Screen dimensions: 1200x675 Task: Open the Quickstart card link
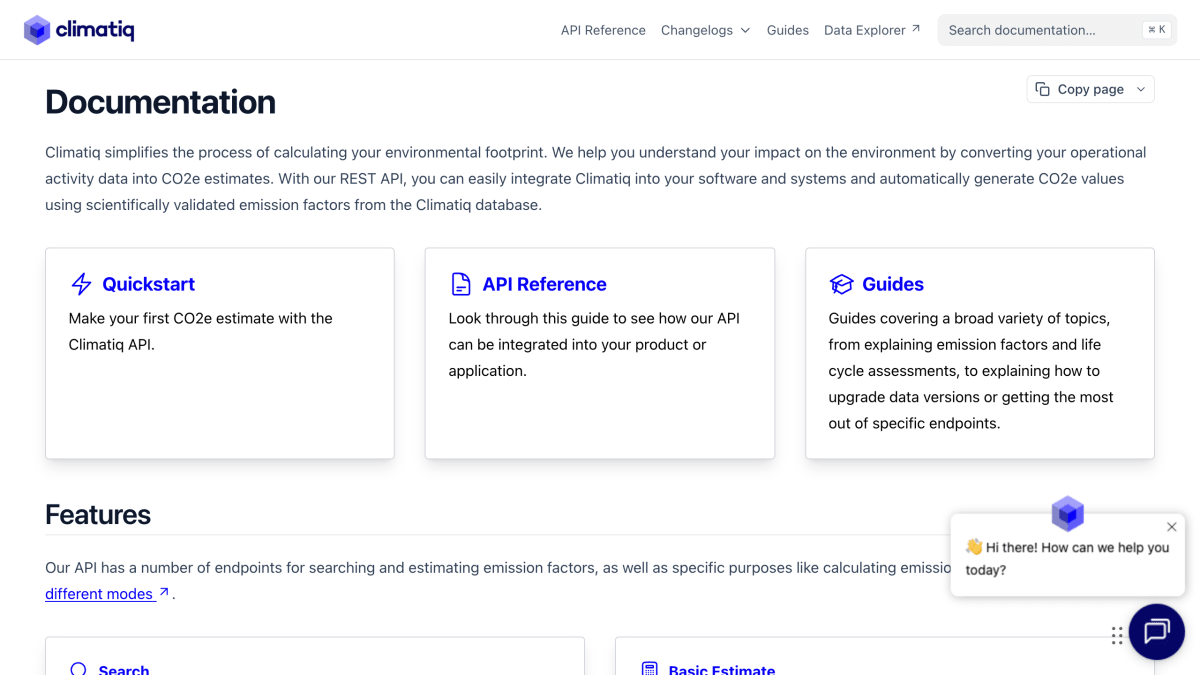[x=148, y=284]
